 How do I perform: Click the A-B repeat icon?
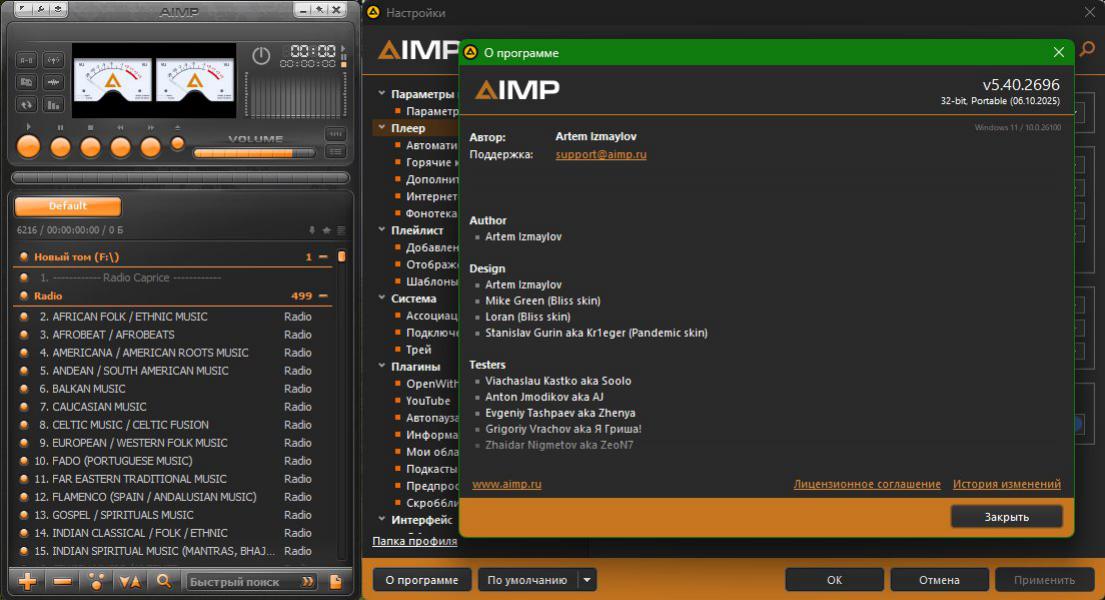point(26,59)
